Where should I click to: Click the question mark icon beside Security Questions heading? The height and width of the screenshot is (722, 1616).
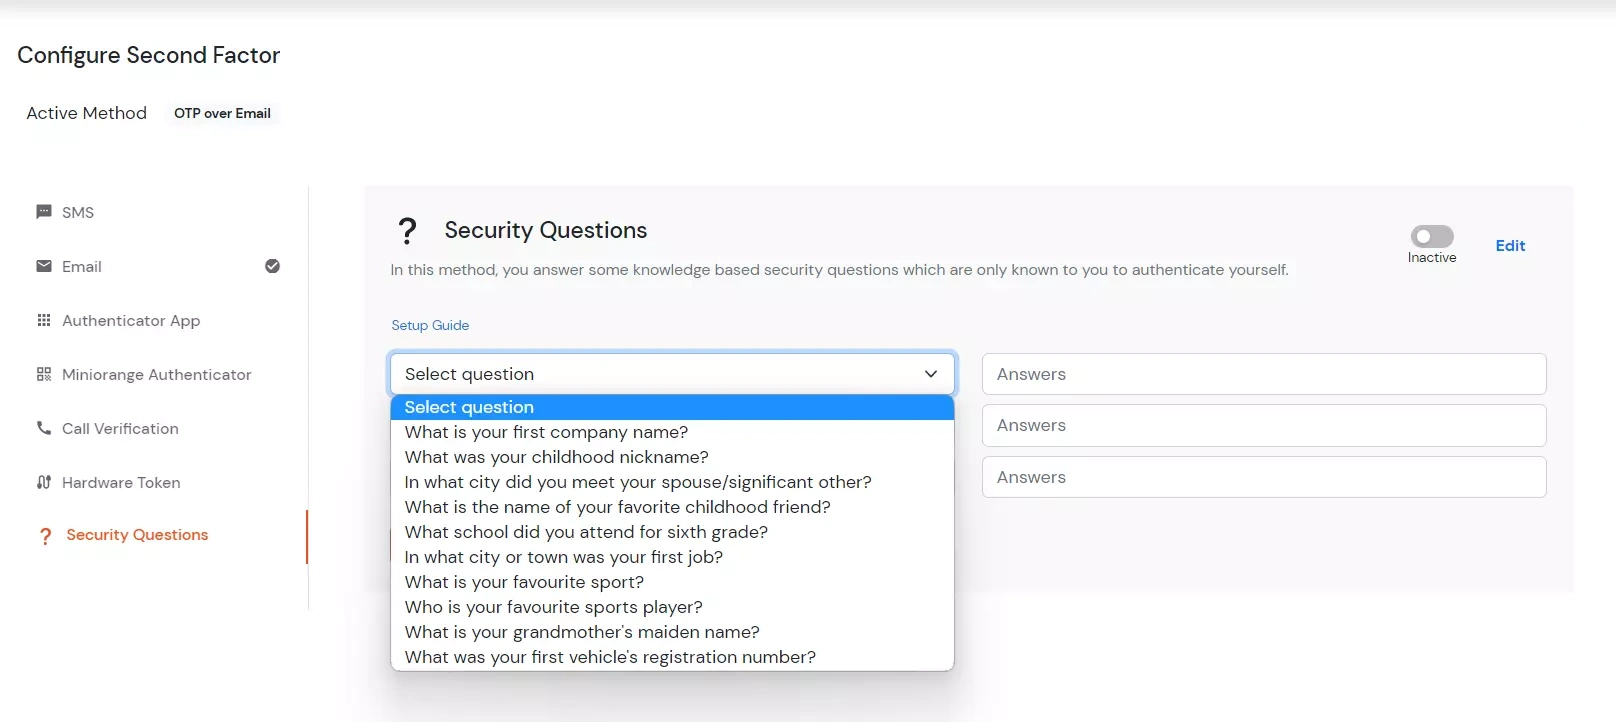[407, 230]
